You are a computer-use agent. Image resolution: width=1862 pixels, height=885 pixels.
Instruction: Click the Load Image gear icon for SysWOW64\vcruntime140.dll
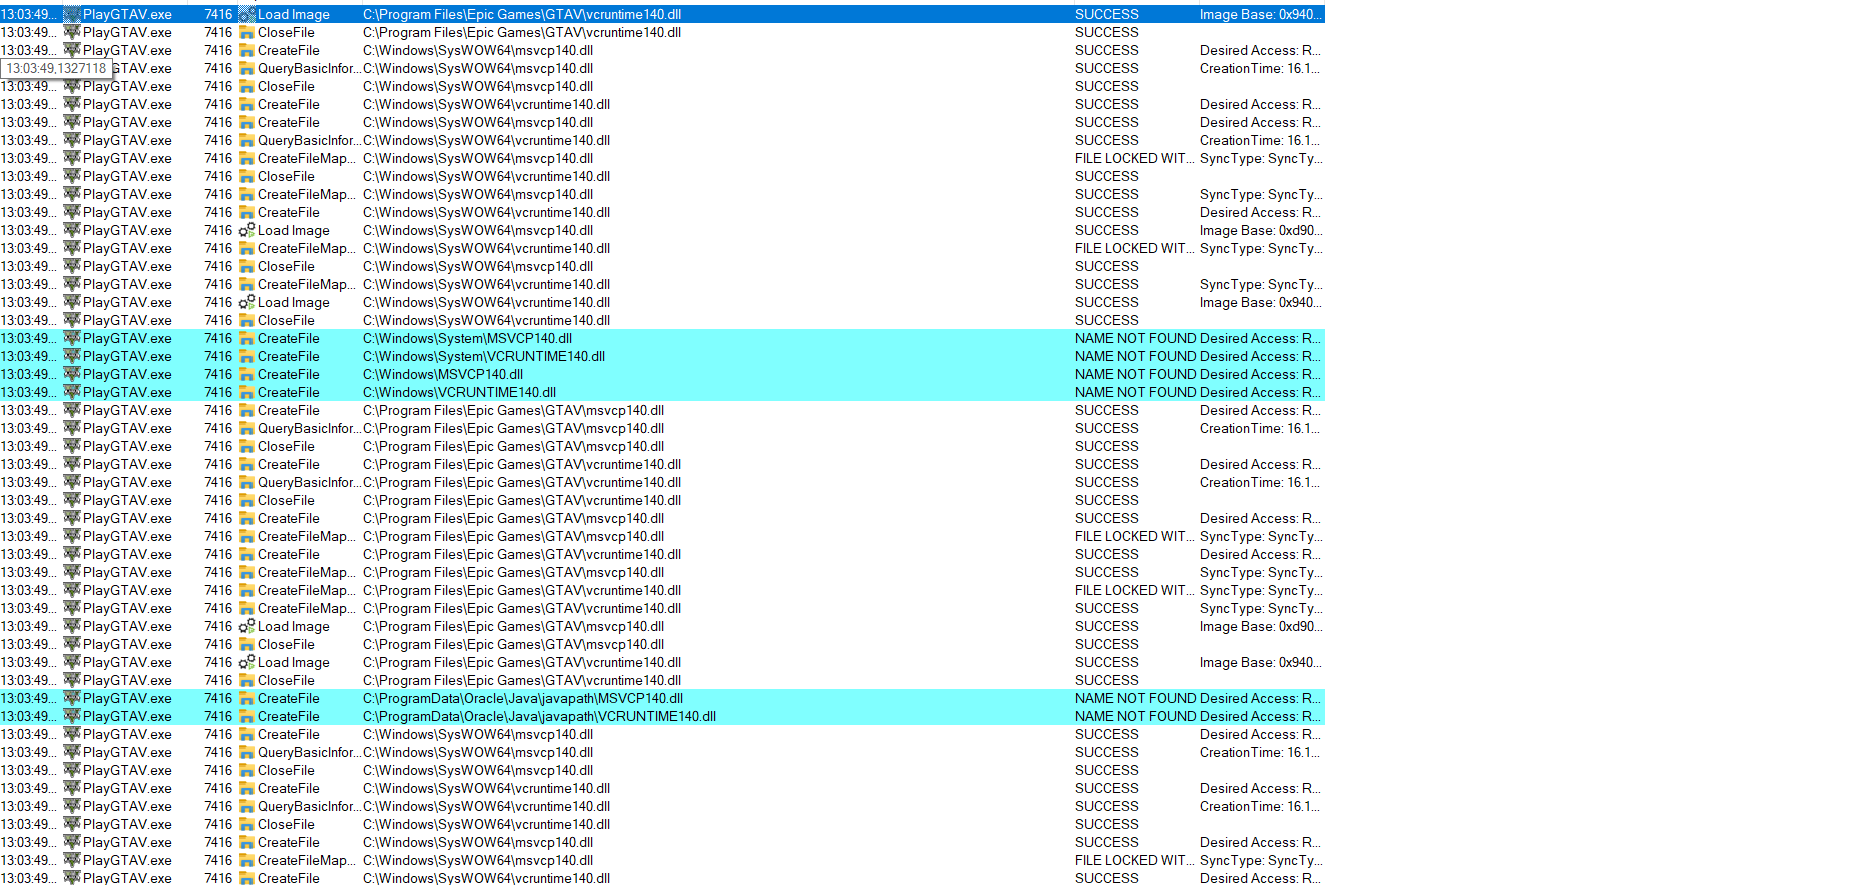[247, 303]
